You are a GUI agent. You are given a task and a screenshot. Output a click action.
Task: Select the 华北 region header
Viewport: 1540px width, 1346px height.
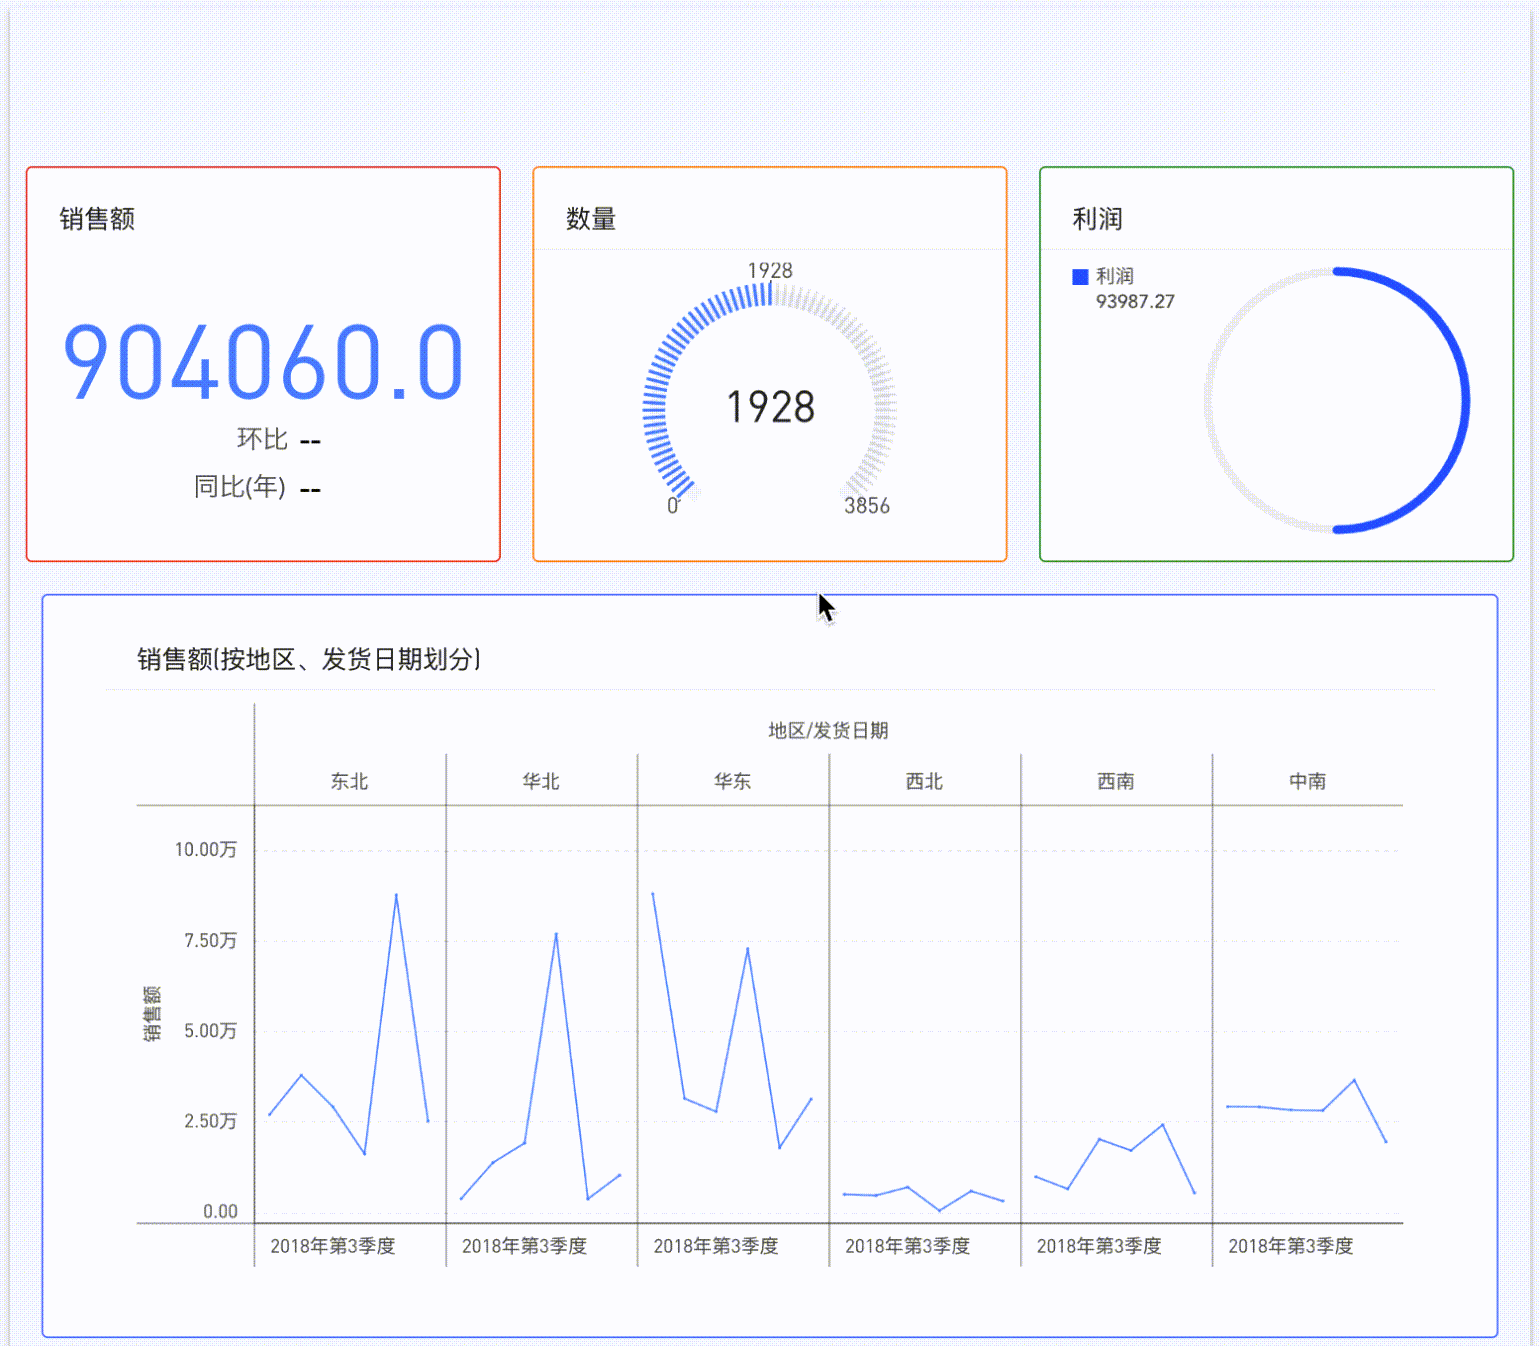(x=541, y=782)
